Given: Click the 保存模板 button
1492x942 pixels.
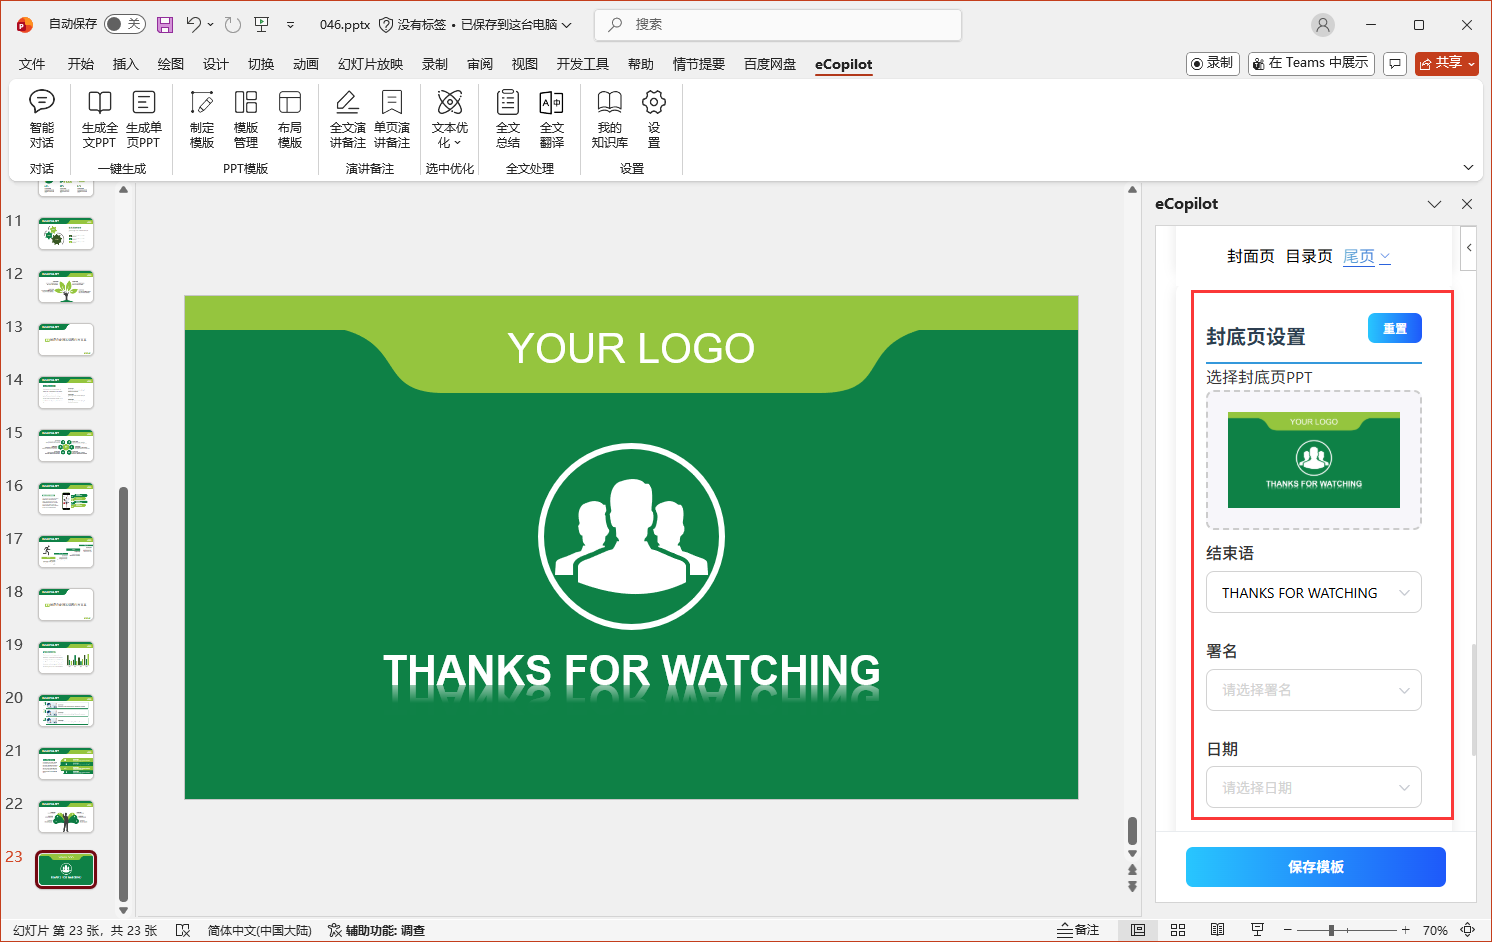Looking at the screenshot, I should click(1315, 867).
